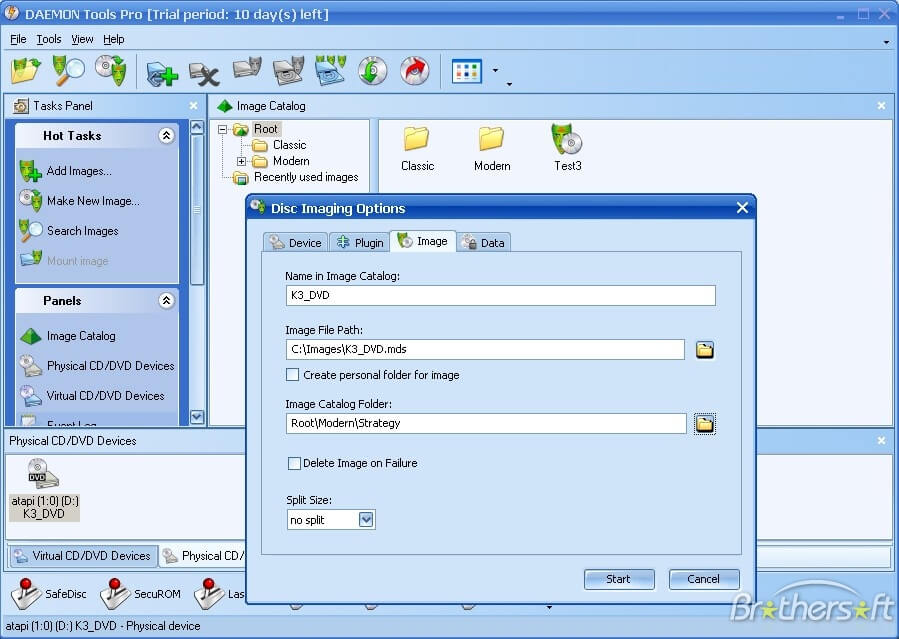
Task: Click the Add Virtual Drive toolbar icon
Action: pos(162,73)
